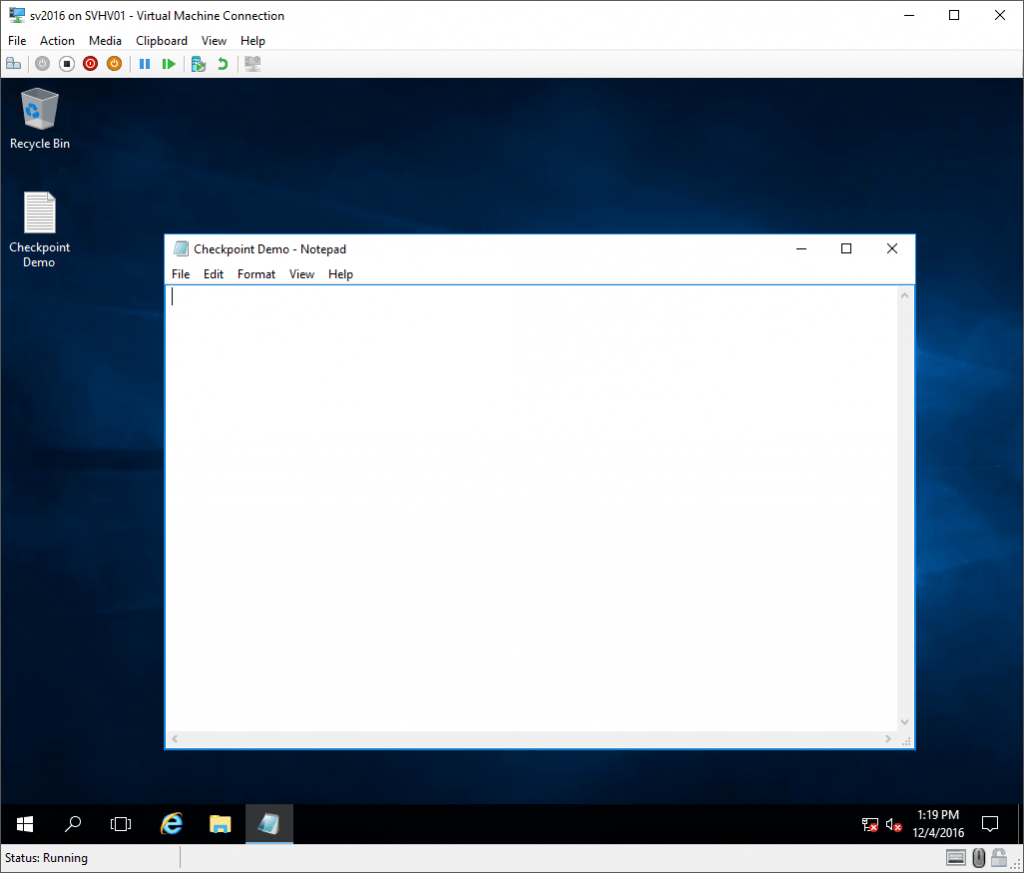Click Notepad's horizontal scrollbar left arrow
The width and height of the screenshot is (1024, 873).
(175, 738)
